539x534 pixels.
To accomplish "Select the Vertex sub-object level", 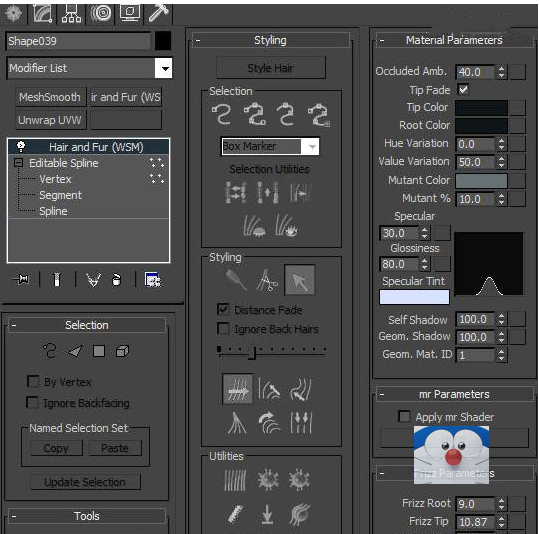I will pos(55,179).
